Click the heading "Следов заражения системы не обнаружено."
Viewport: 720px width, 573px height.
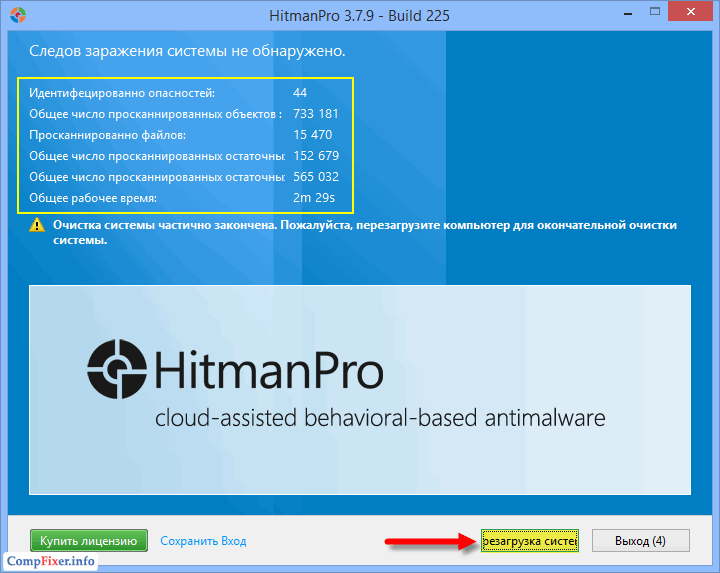click(187, 51)
